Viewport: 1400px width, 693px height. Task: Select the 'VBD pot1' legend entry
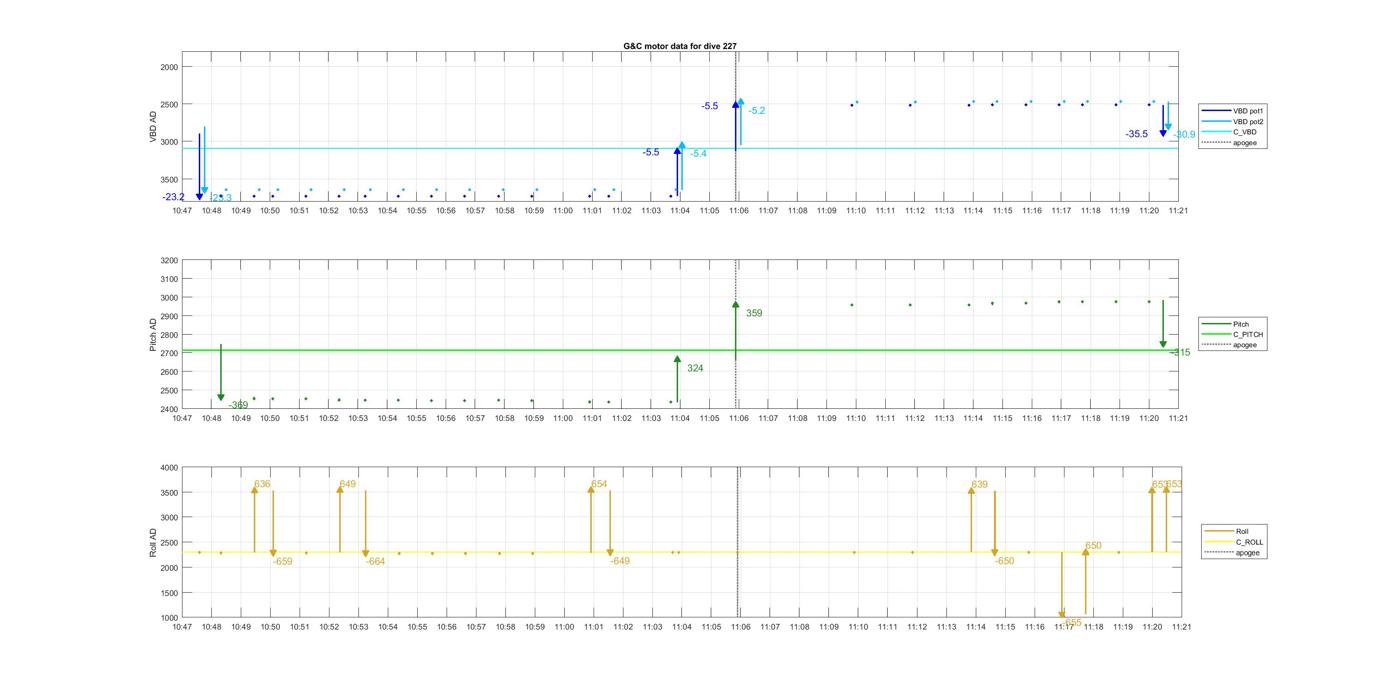point(1233,111)
